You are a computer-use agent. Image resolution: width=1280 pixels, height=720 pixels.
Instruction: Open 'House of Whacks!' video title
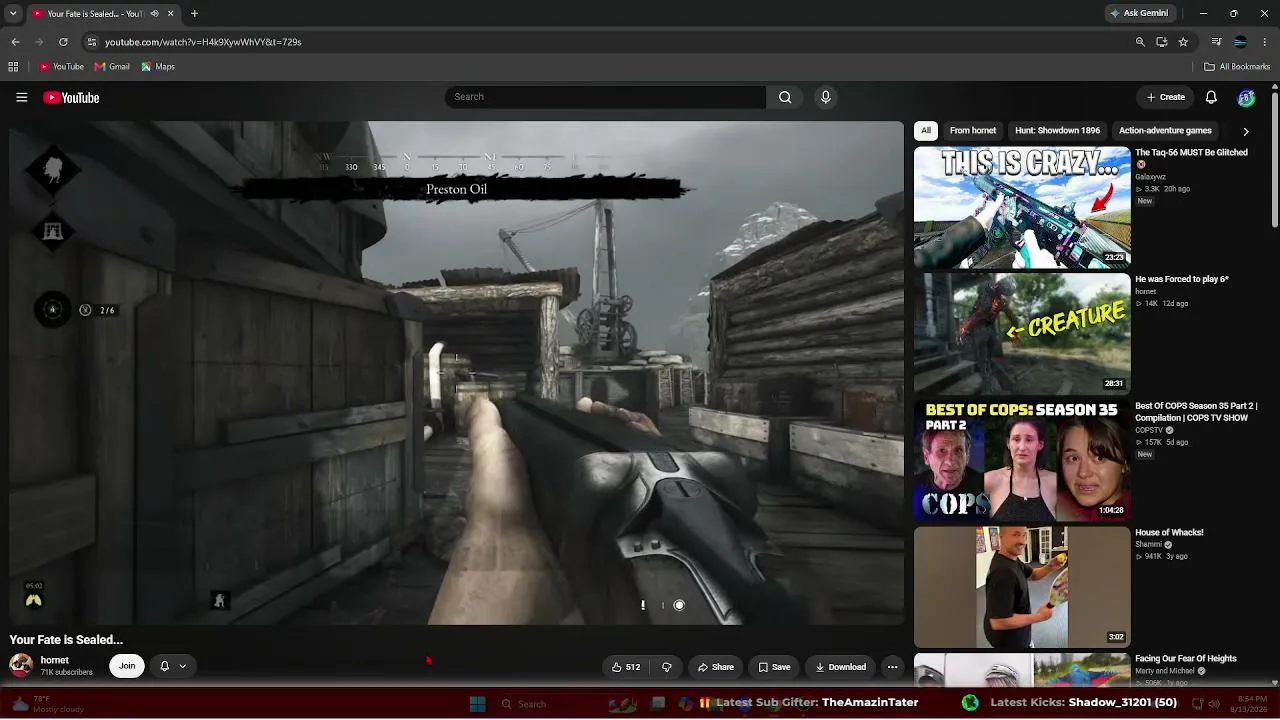[x=1169, y=533]
